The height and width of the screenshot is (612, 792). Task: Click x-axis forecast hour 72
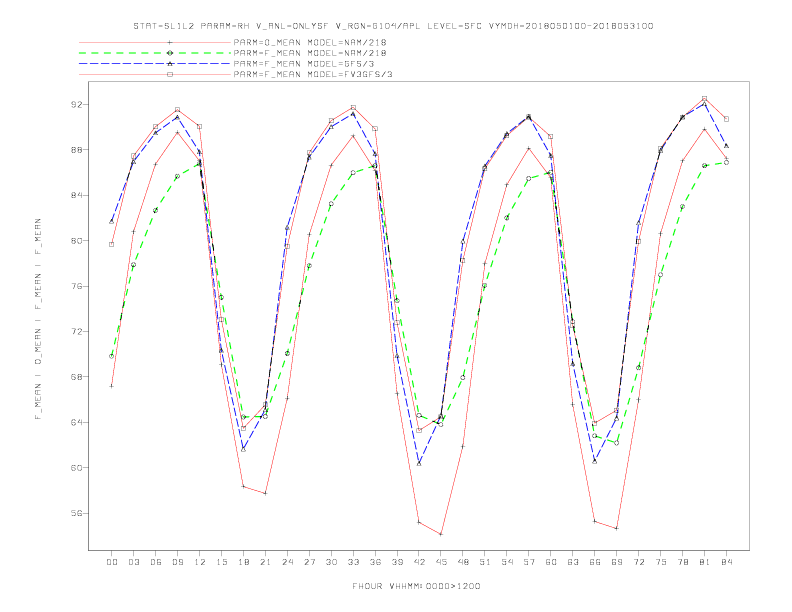click(x=638, y=562)
